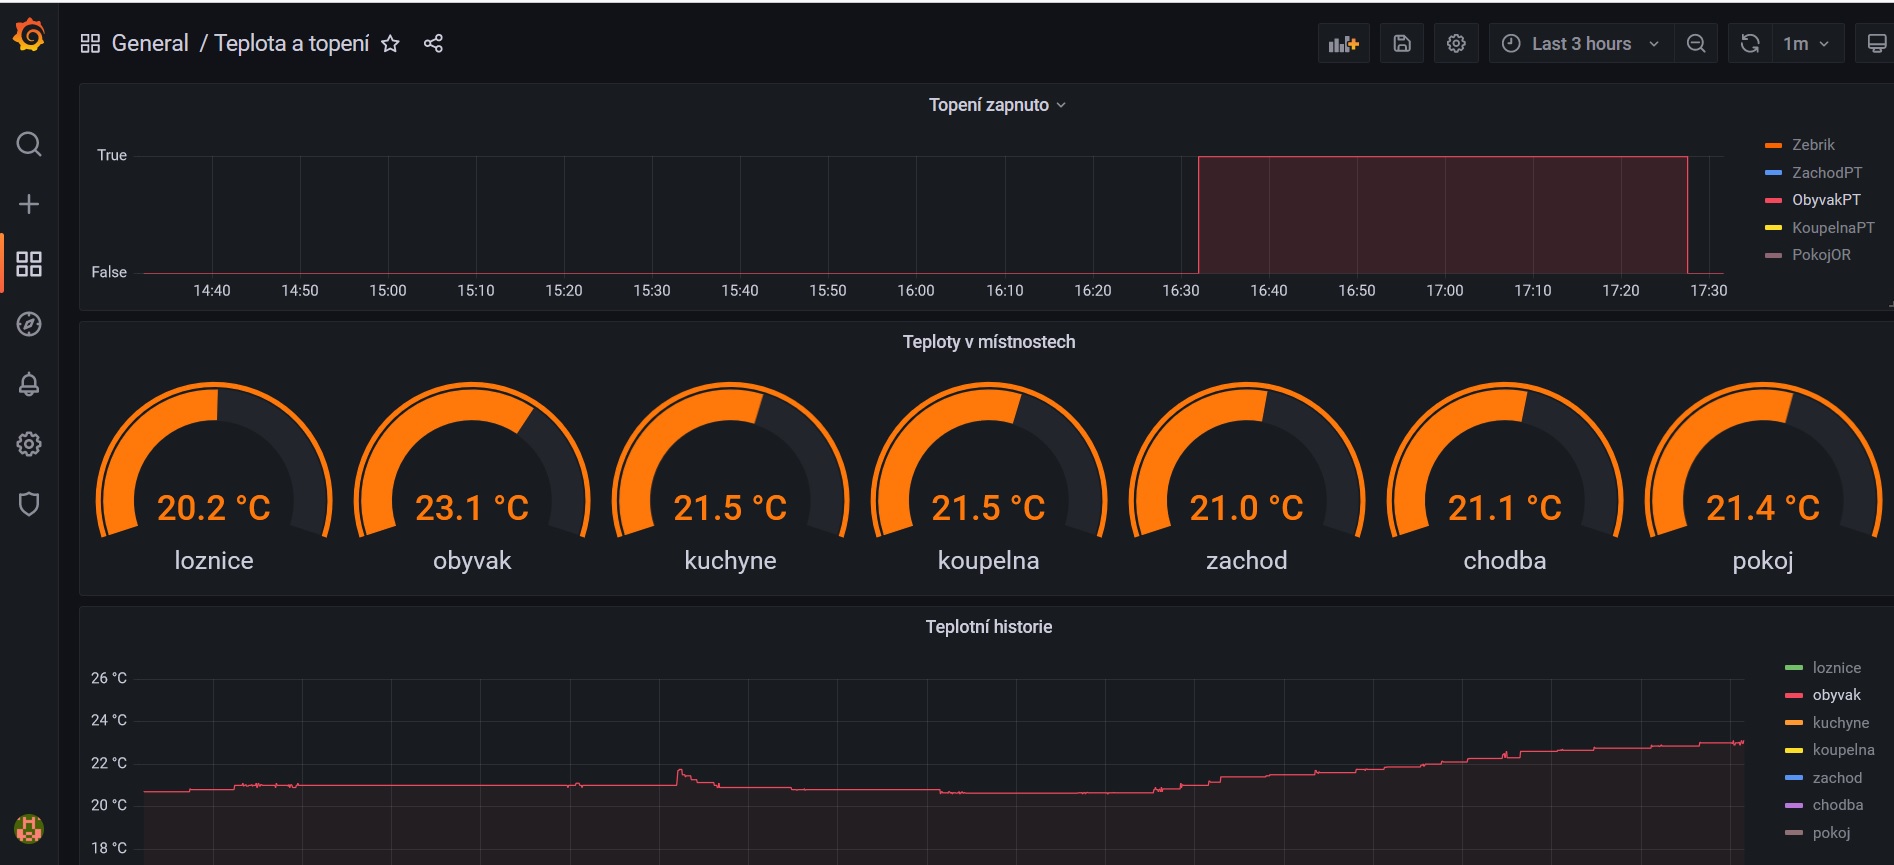Toggle the chodba series in history legend

pyautogui.click(x=1838, y=805)
